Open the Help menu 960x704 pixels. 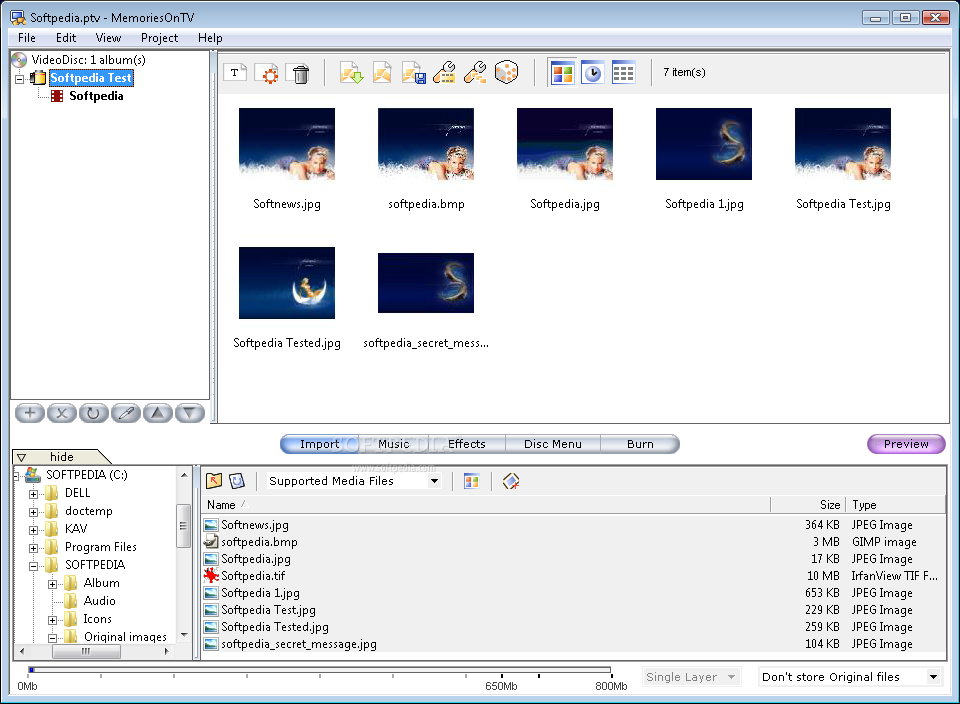[210, 38]
